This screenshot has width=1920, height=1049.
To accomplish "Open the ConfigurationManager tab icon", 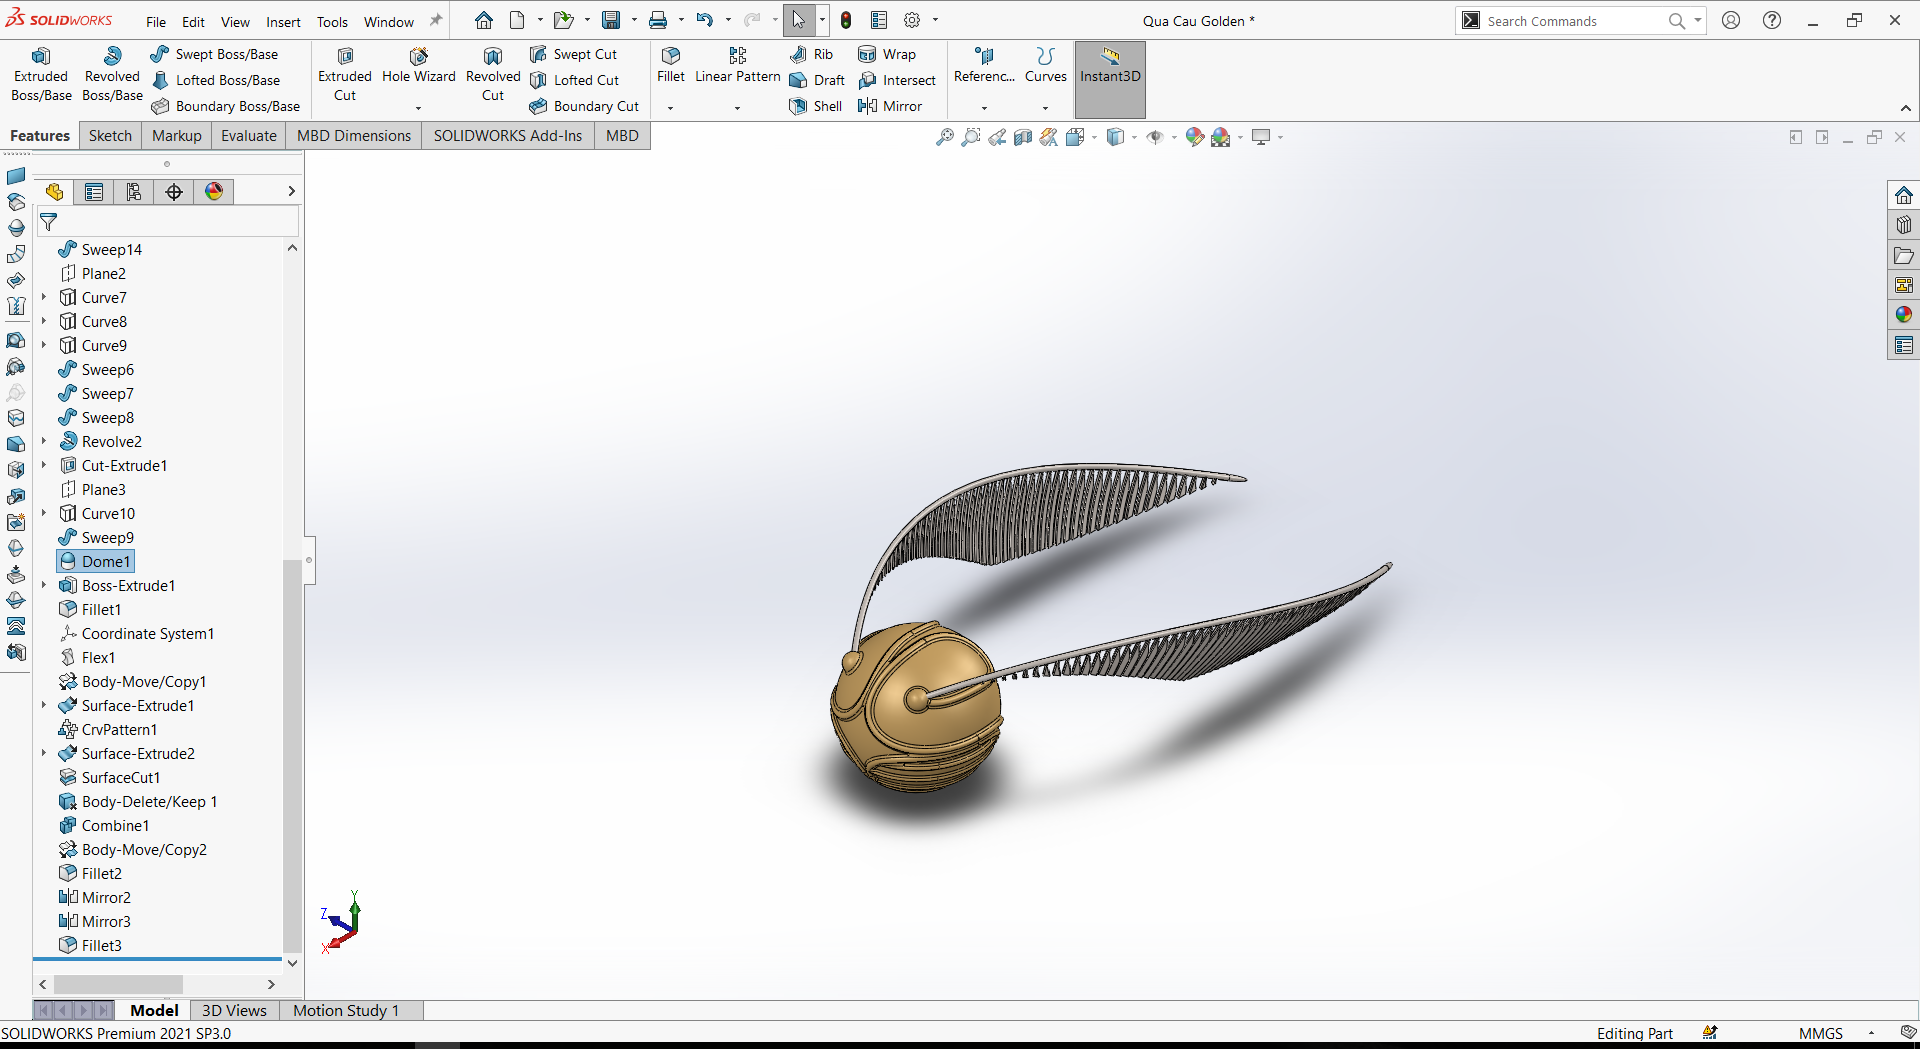I will point(134,192).
